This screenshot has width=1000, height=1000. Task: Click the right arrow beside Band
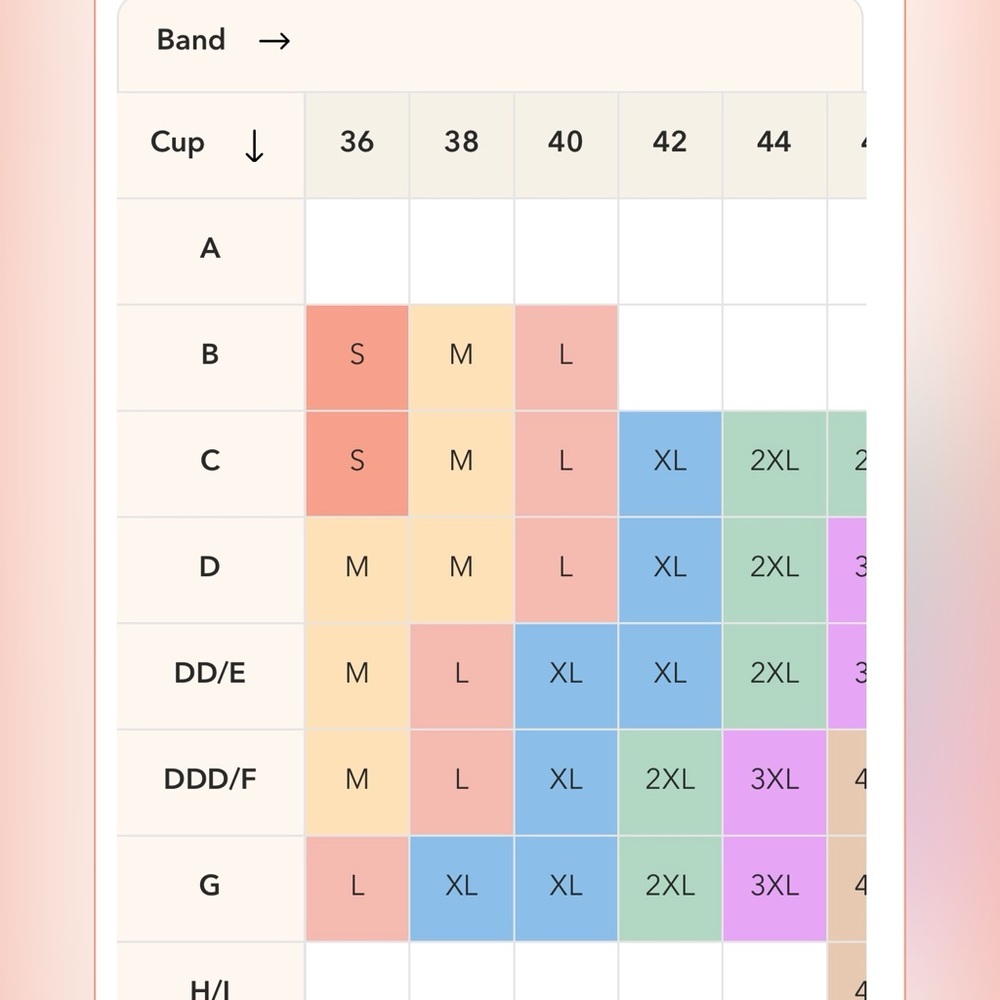pos(274,41)
